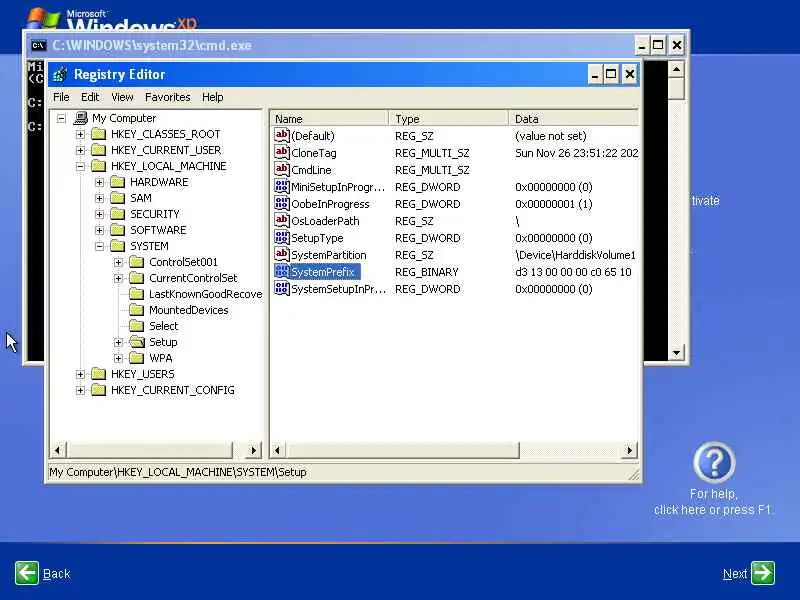The height and width of the screenshot is (600, 800).
Task: Click the green Next arrow button
Action: (763, 572)
